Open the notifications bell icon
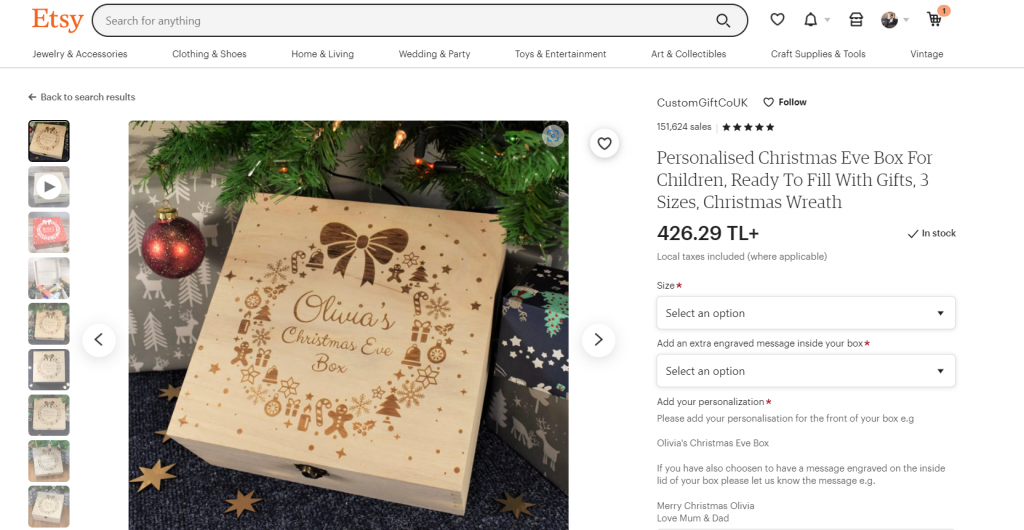This screenshot has width=1024, height=530. [x=810, y=20]
